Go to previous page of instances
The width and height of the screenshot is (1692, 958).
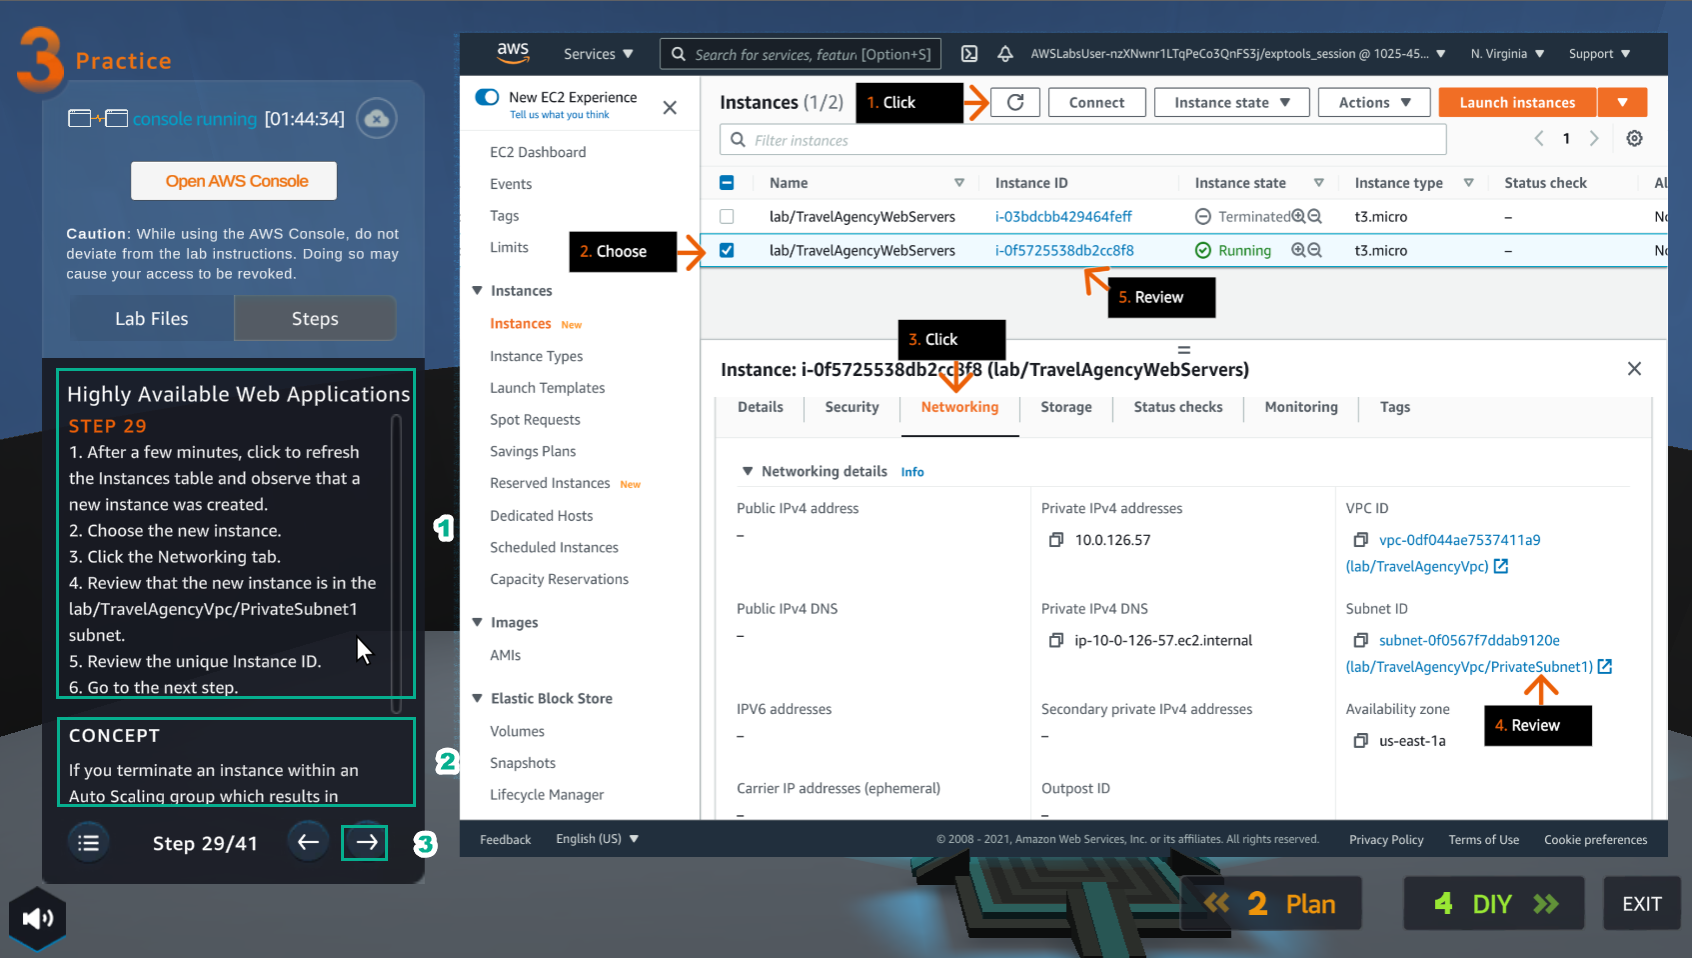click(1539, 138)
